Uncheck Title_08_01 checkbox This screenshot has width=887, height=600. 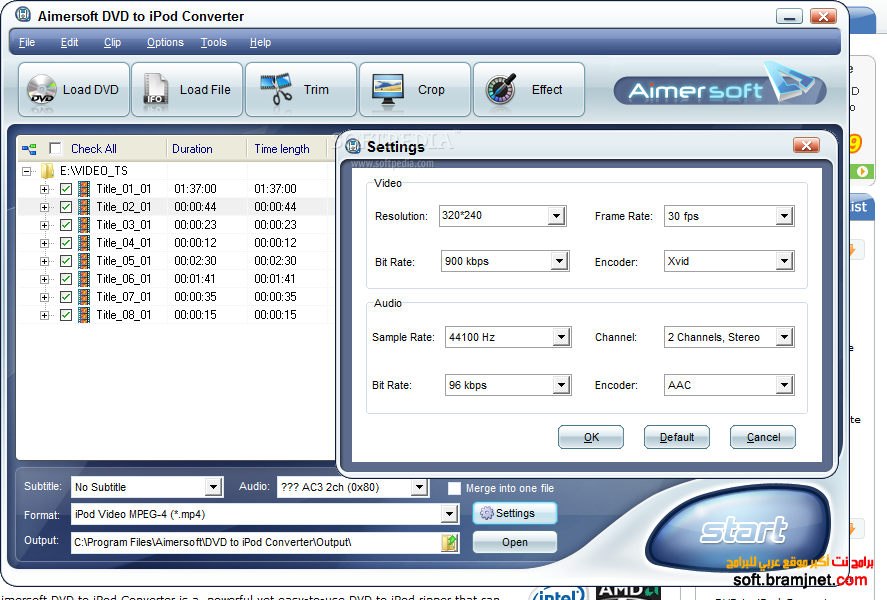[66, 315]
